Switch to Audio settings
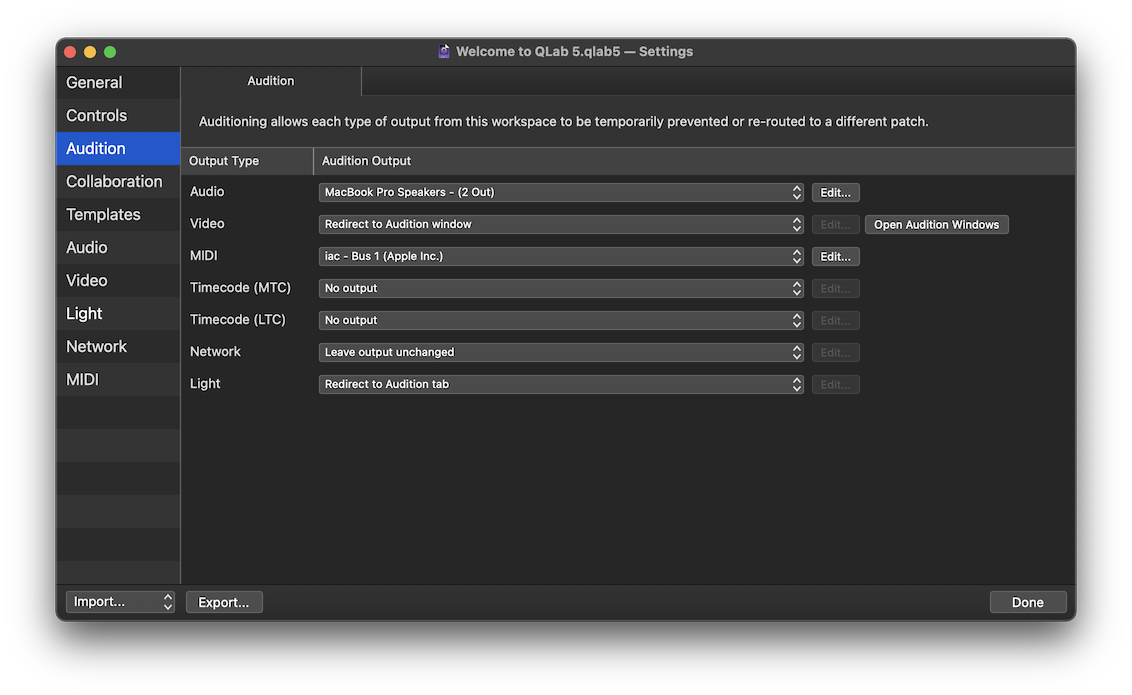Screen dimensions: 1132x695 click(86, 247)
